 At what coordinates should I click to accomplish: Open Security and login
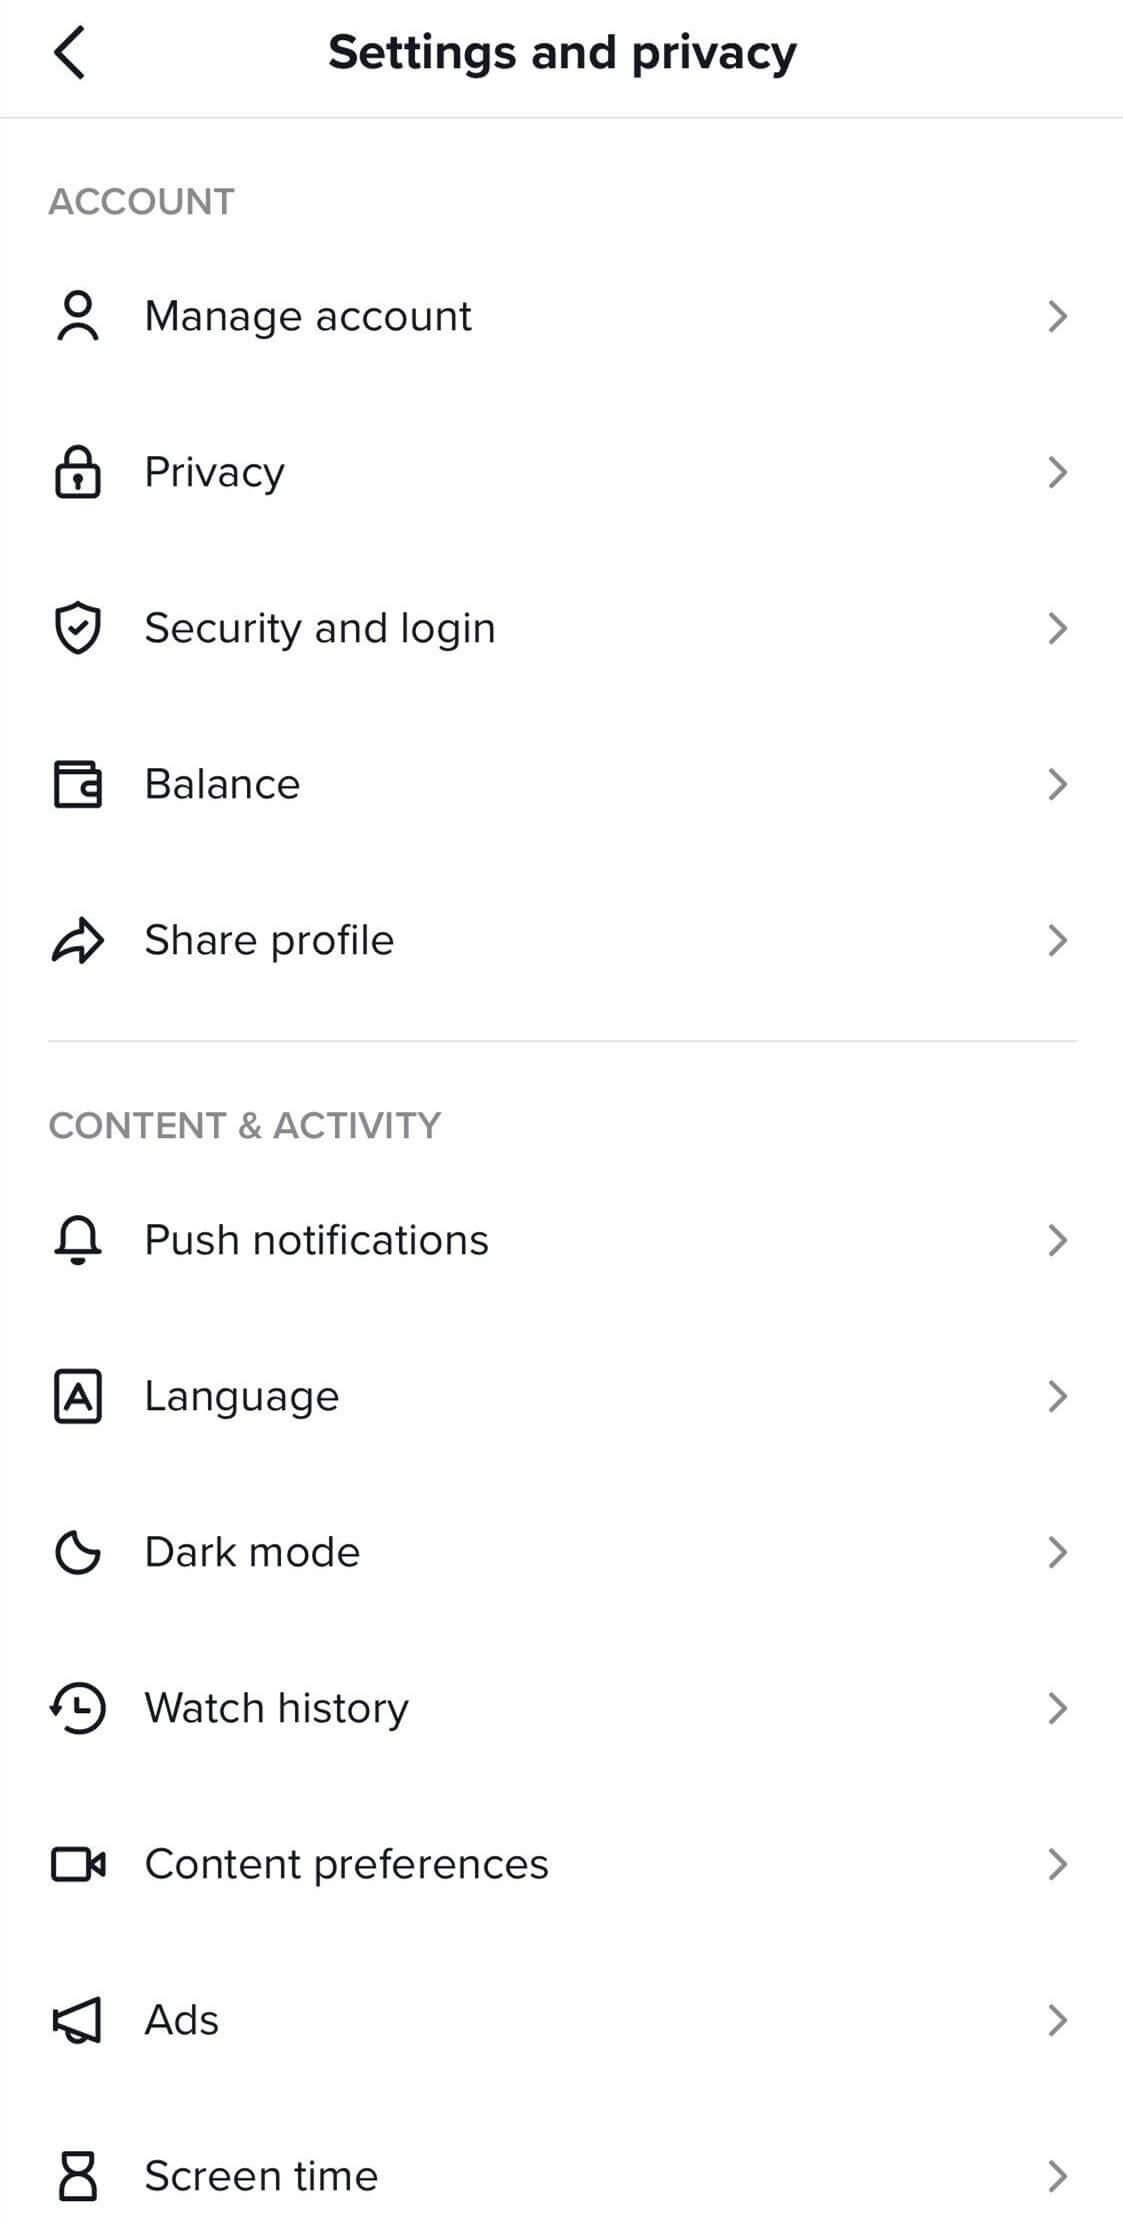click(561, 628)
